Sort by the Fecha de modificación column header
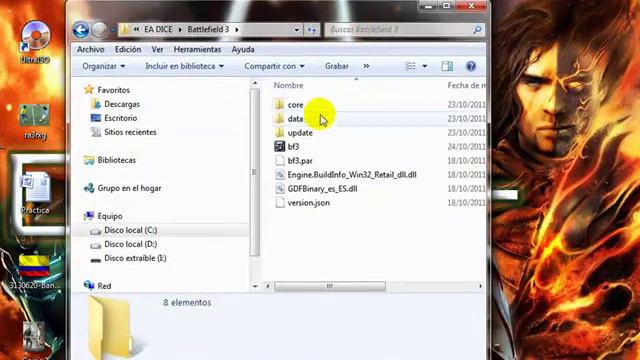The image size is (640, 360). pos(467,85)
